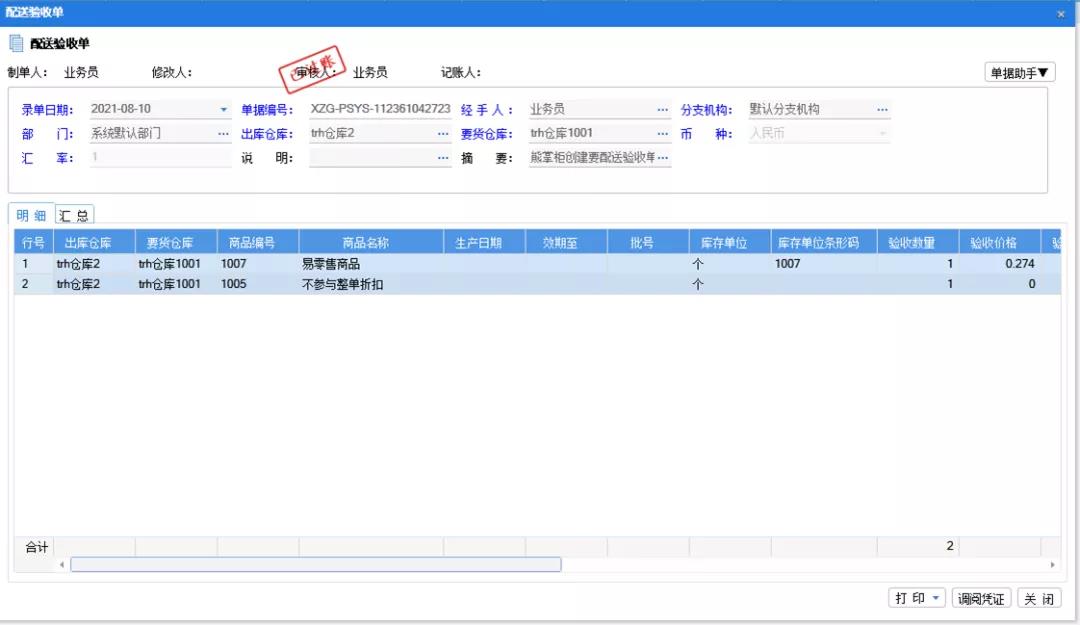Open the 经手人 ellipsis lookup button
Image resolution: width=1080 pixels, height=625 pixels.
click(x=662, y=110)
